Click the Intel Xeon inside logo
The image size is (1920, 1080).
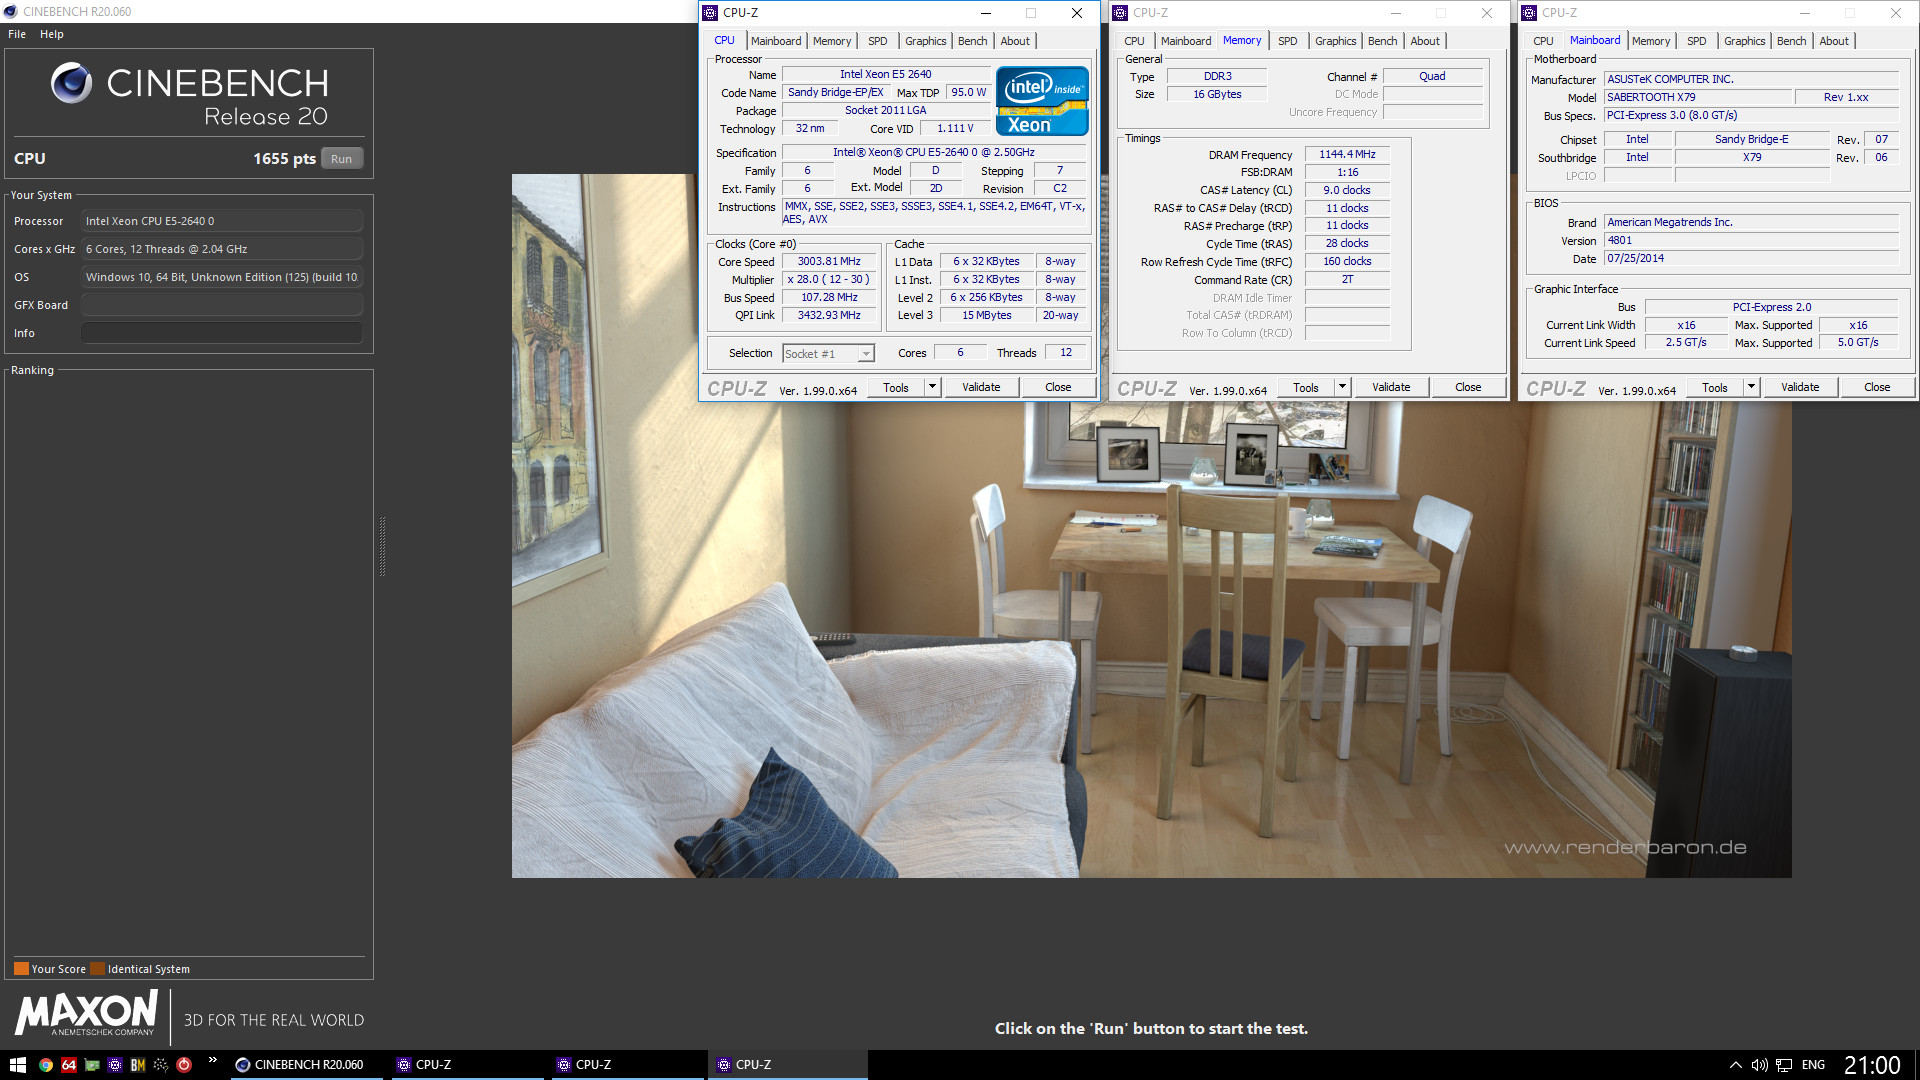(1042, 101)
